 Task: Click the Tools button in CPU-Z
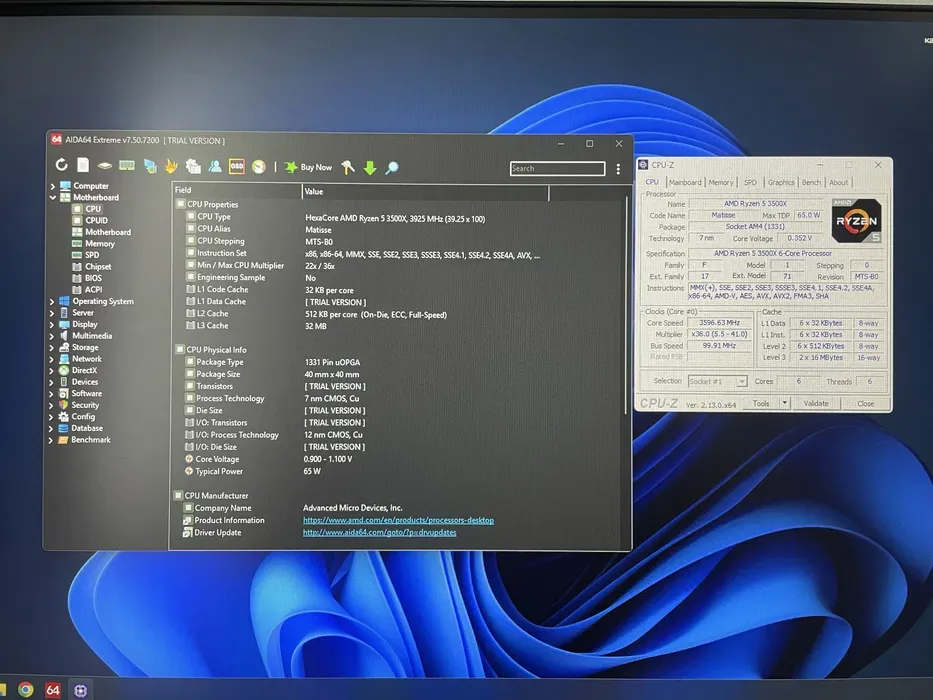[x=761, y=404]
